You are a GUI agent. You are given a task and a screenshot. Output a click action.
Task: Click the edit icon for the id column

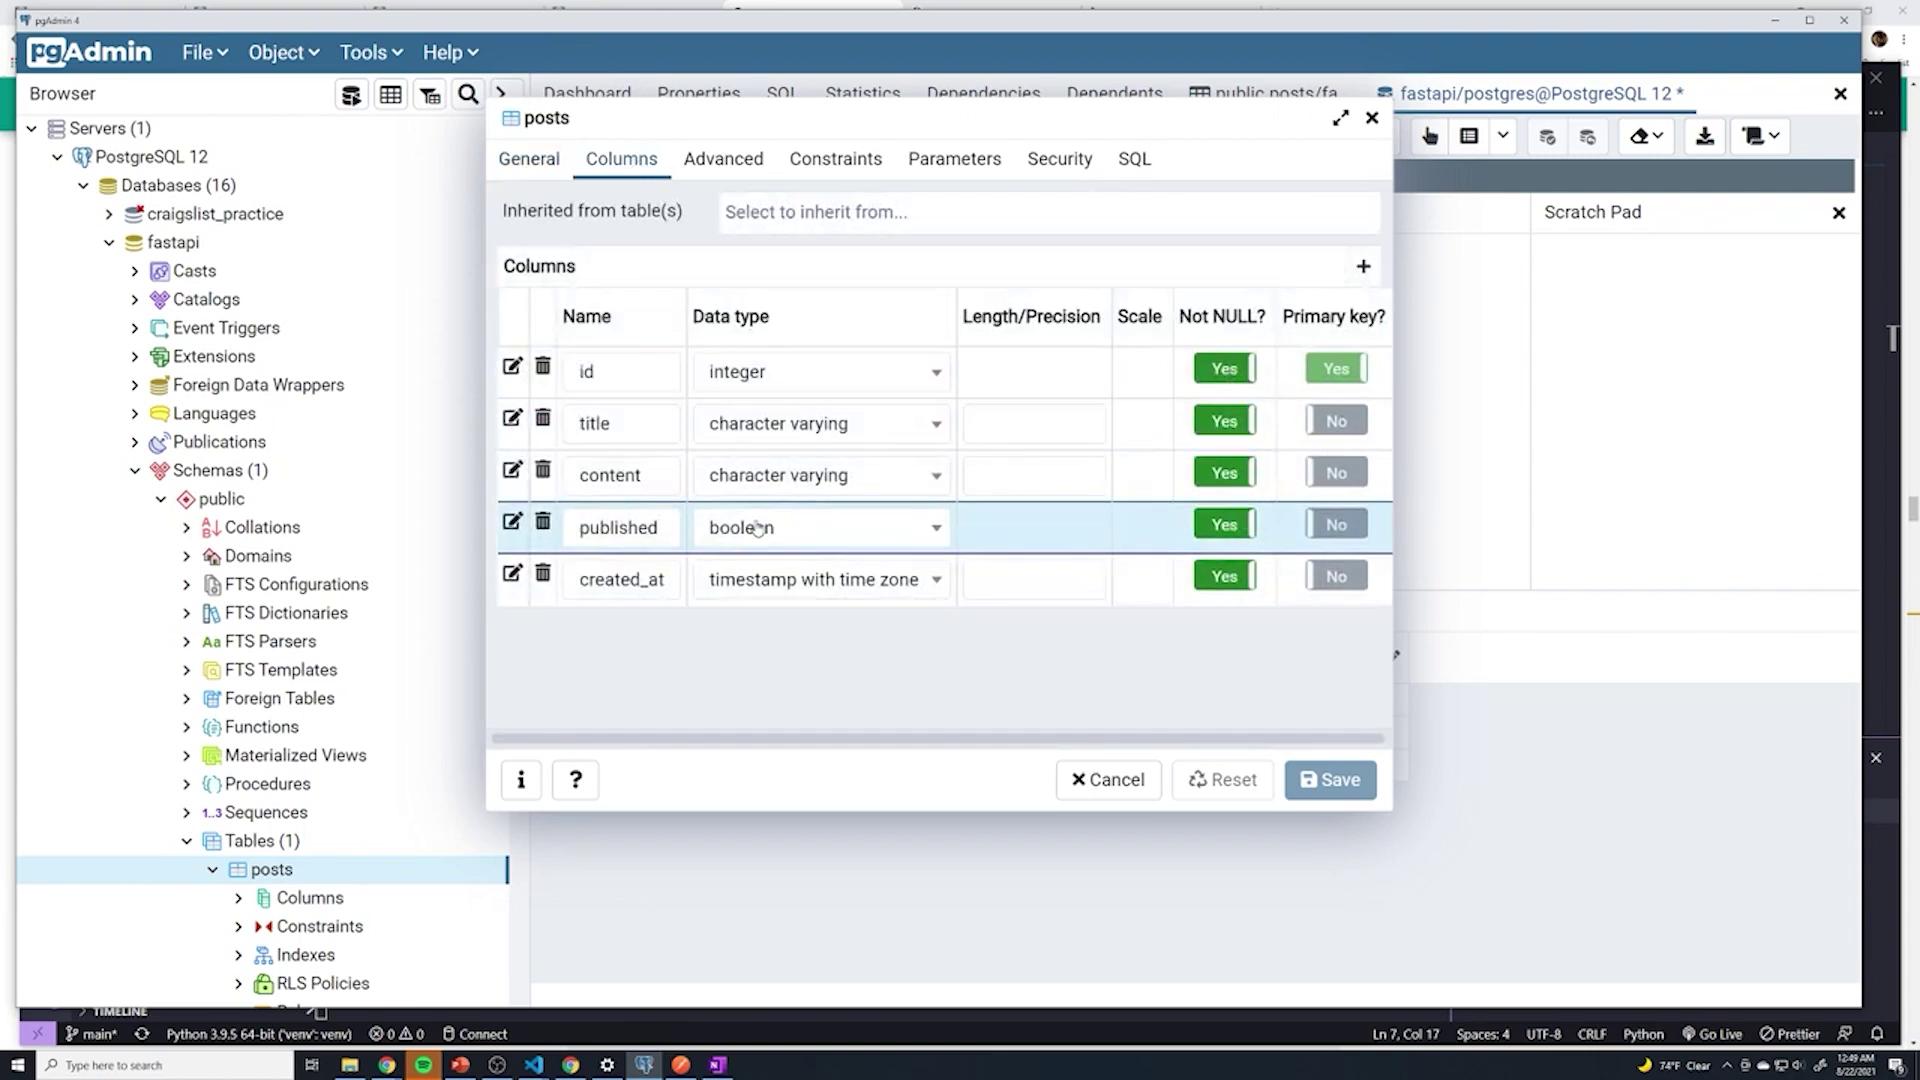pos(512,366)
